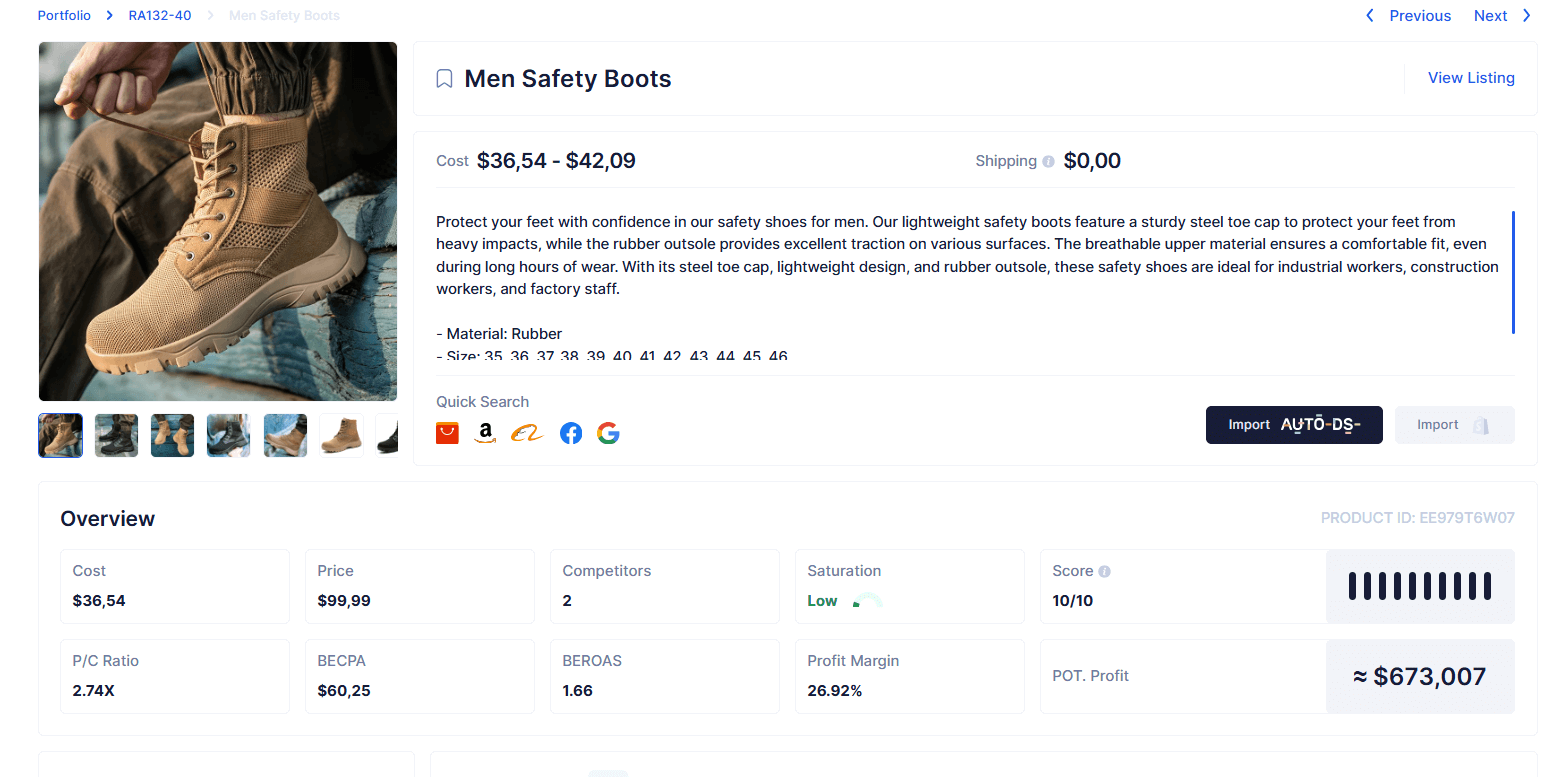The image size is (1554, 777).
Task: Click the Import AutoDS button
Action: tap(1294, 425)
